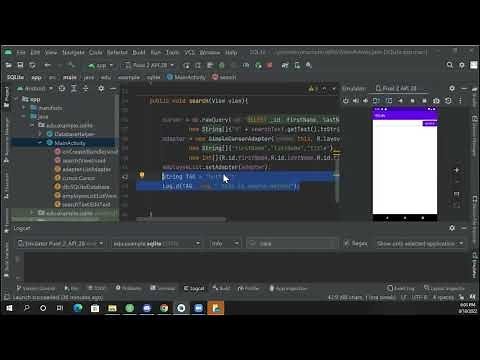The height and width of the screenshot is (360, 480).
Task: Collapse the edu.example.sqlite package
Action: pos(32,125)
